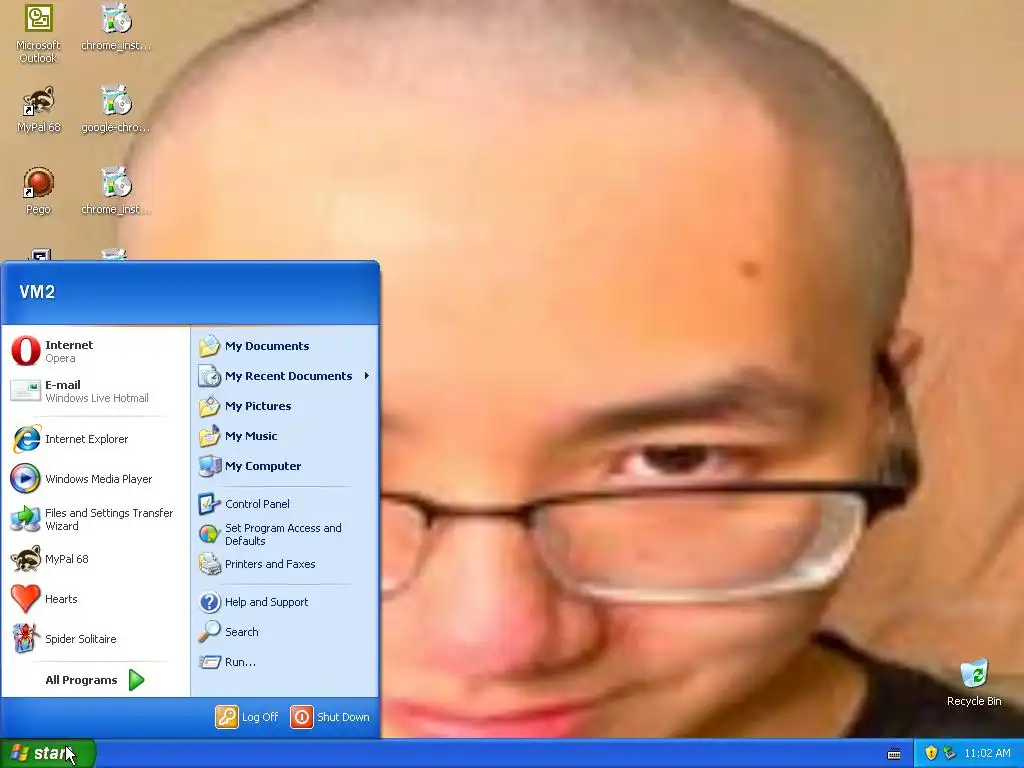Click the All Programs label
This screenshot has height=768, width=1024.
click(82, 680)
